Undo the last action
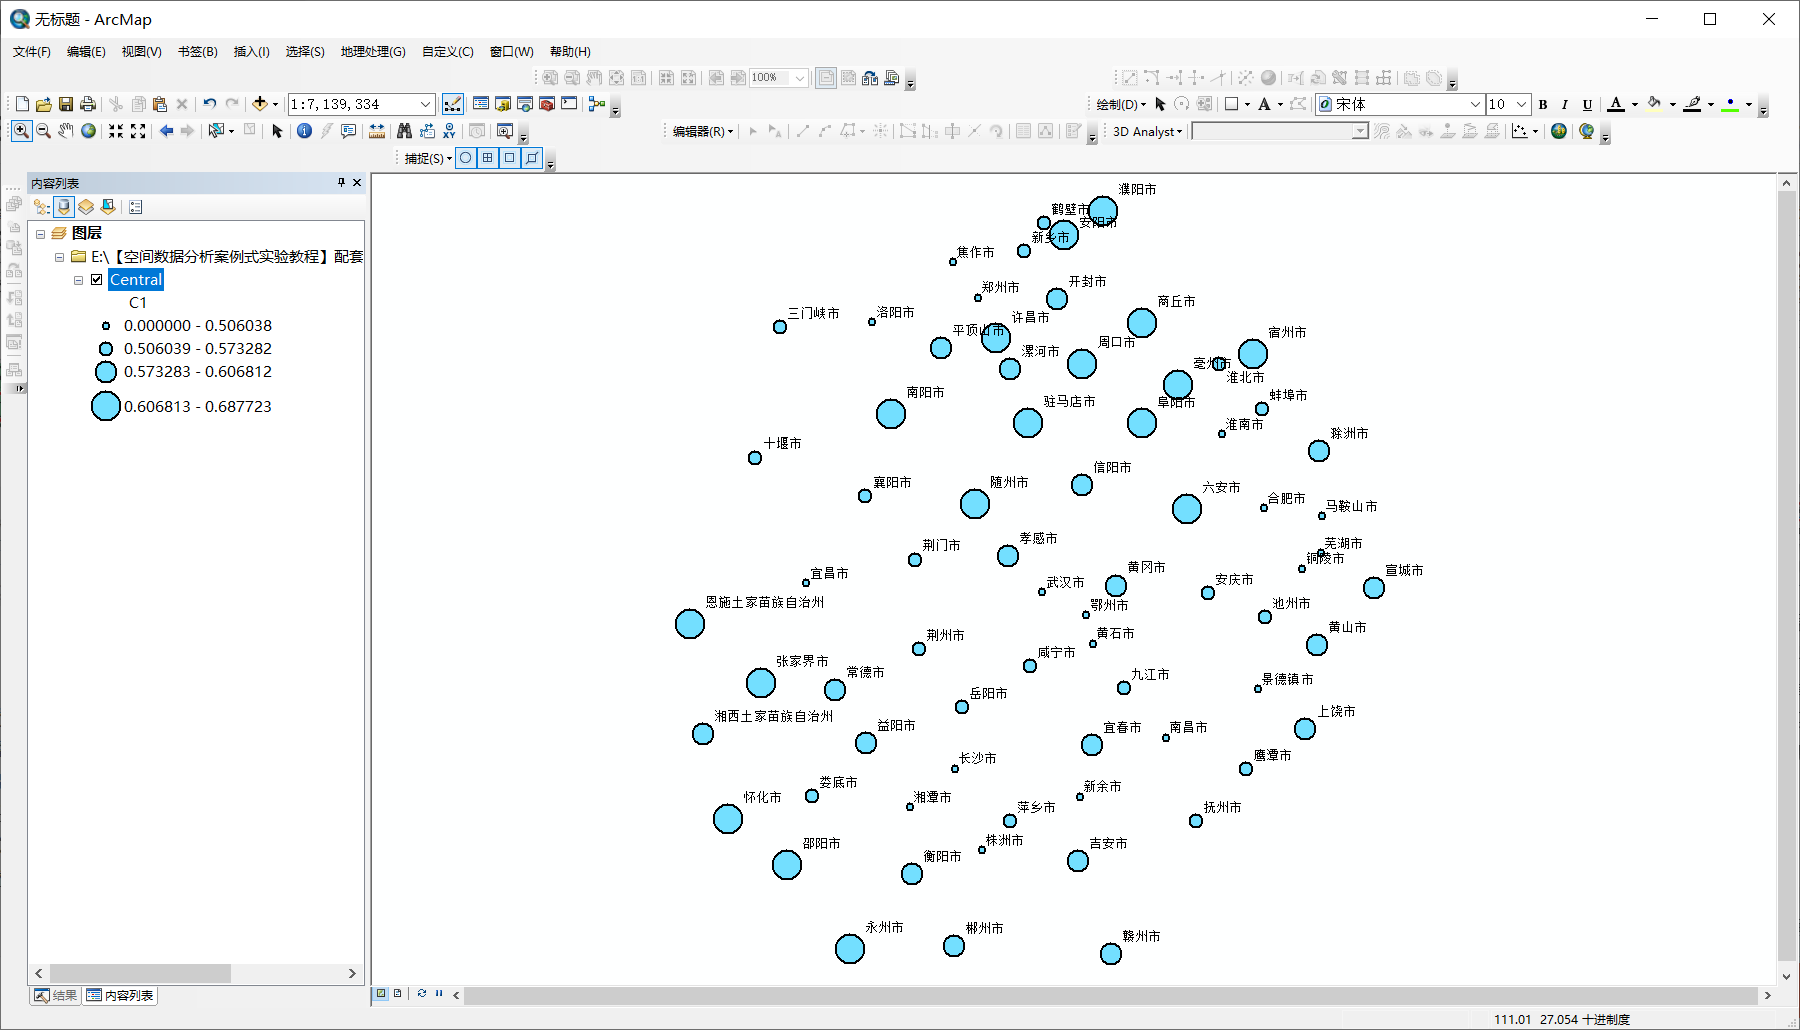Screen dimensions: 1800x1030 pyautogui.click(x=209, y=104)
